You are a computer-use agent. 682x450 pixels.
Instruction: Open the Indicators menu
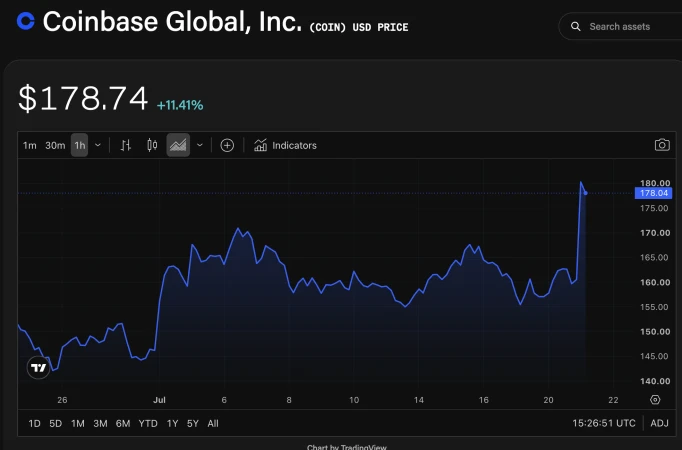pos(285,145)
